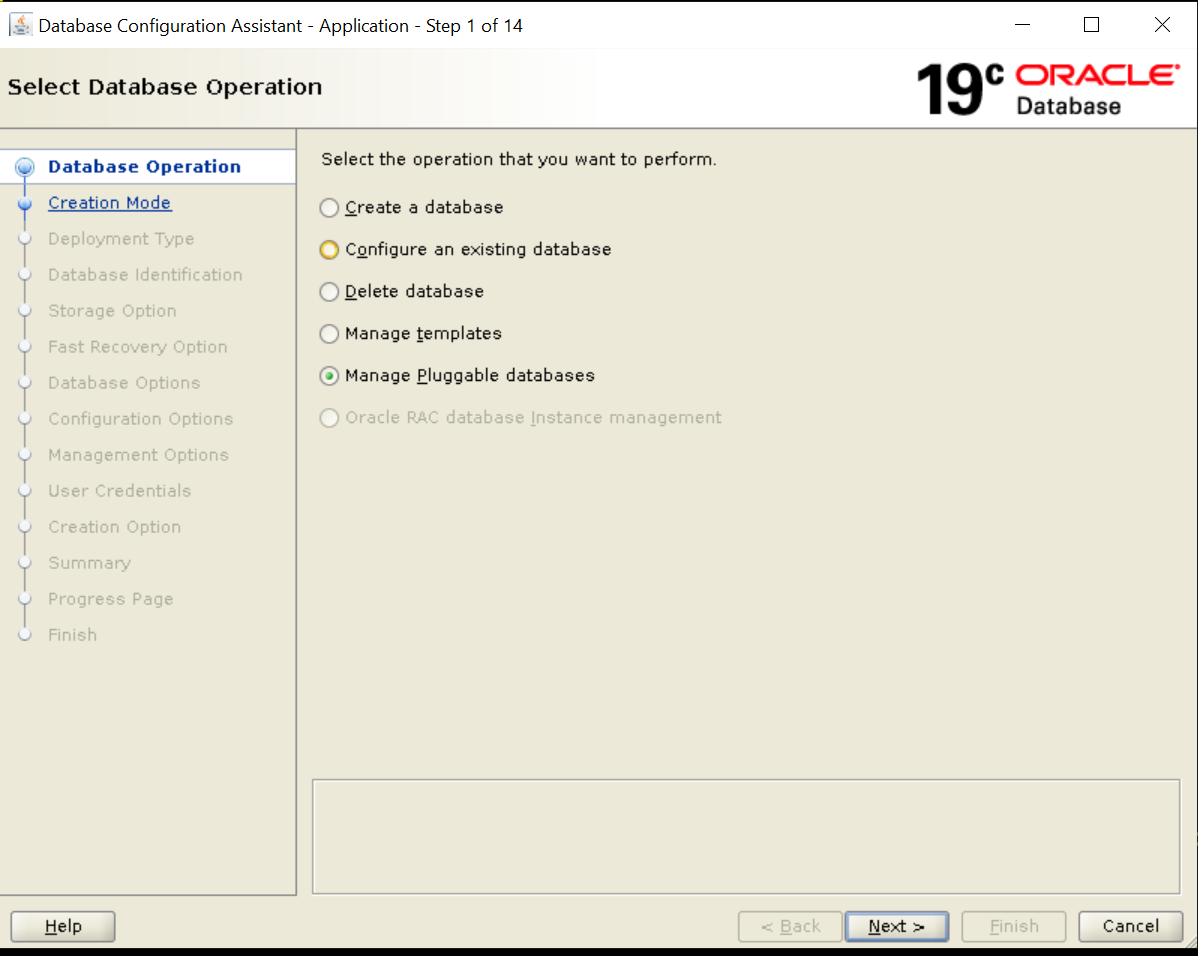Click the Oracle 19c Database logo
Viewport: 1198px width, 956px height.
click(x=1047, y=89)
